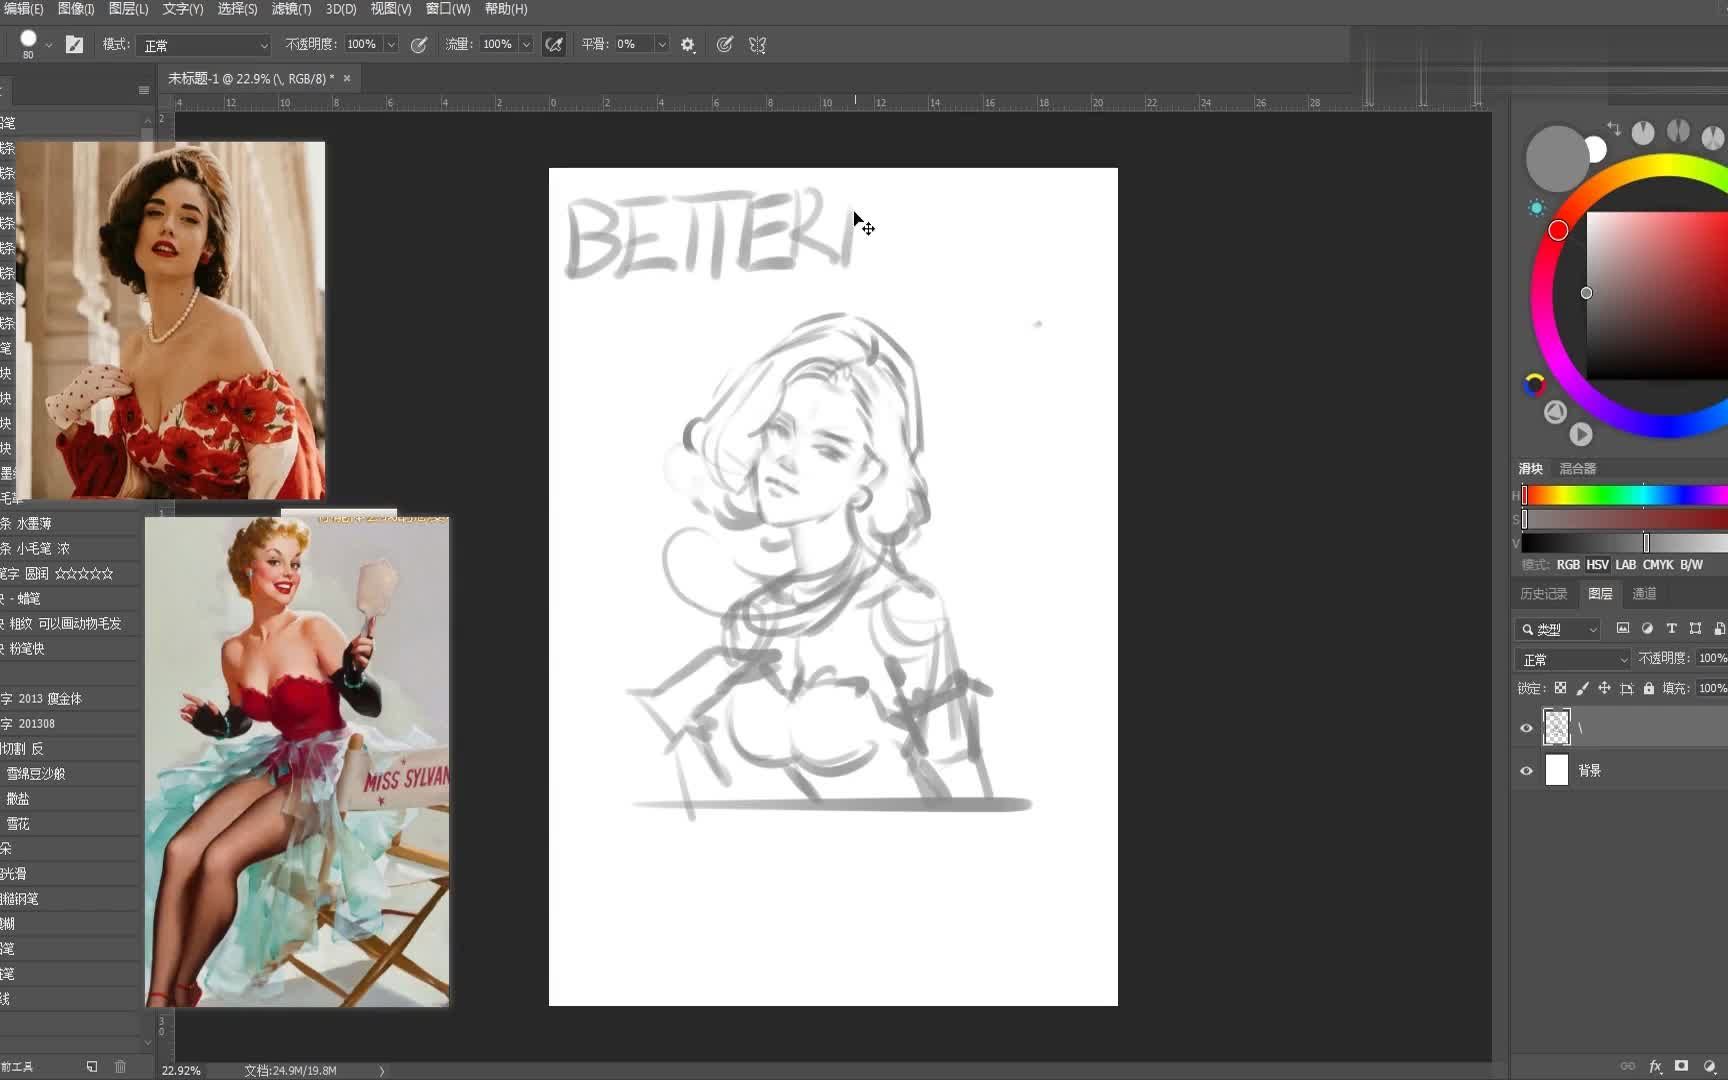The image size is (1728, 1080).
Task: Click the triangle-in-circle icon below color wheel
Action: pyautogui.click(x=1555, y=411)
